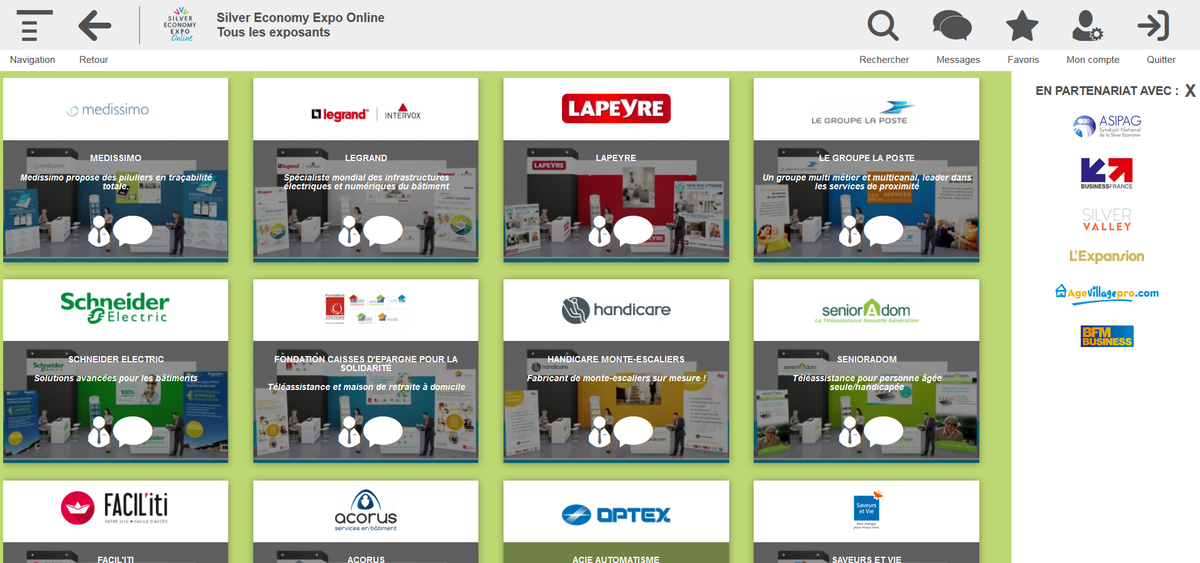Open the FACIL'iti exhibitor card
Screen dimensions: 1200x563
pos(115,521)
